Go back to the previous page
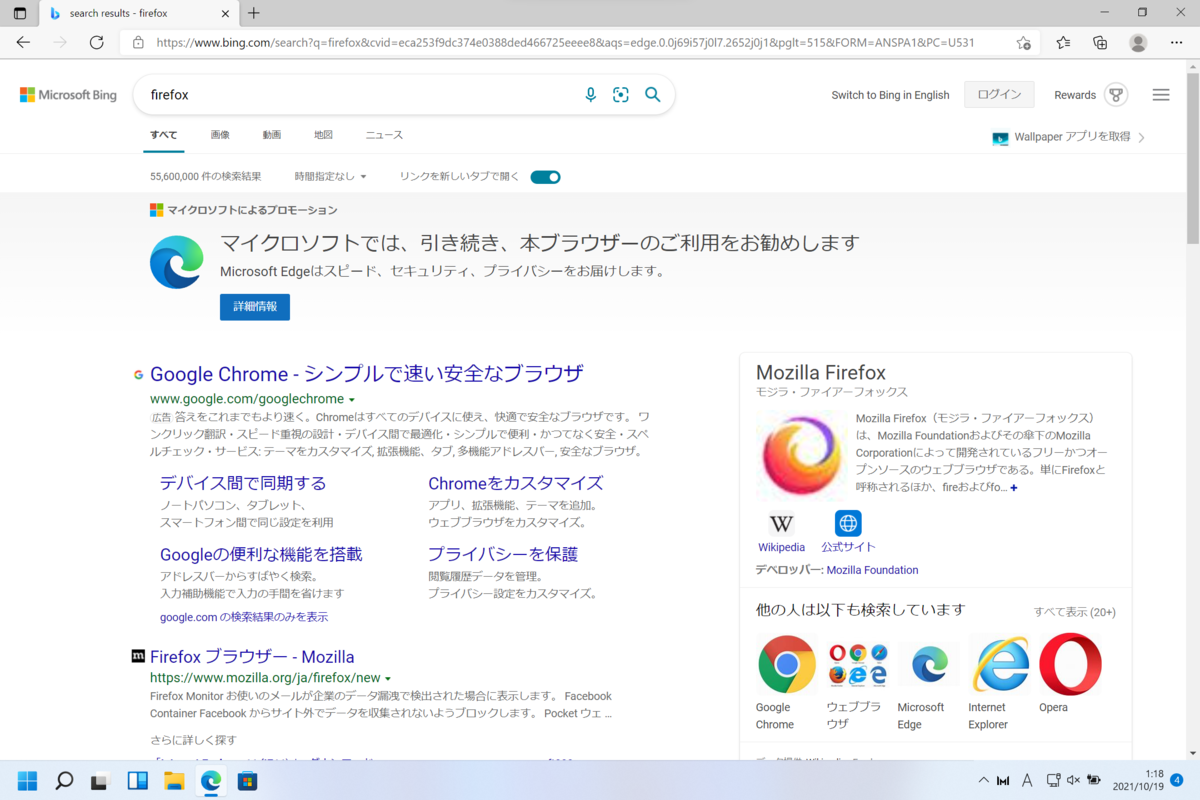 (x=23, y=42)
